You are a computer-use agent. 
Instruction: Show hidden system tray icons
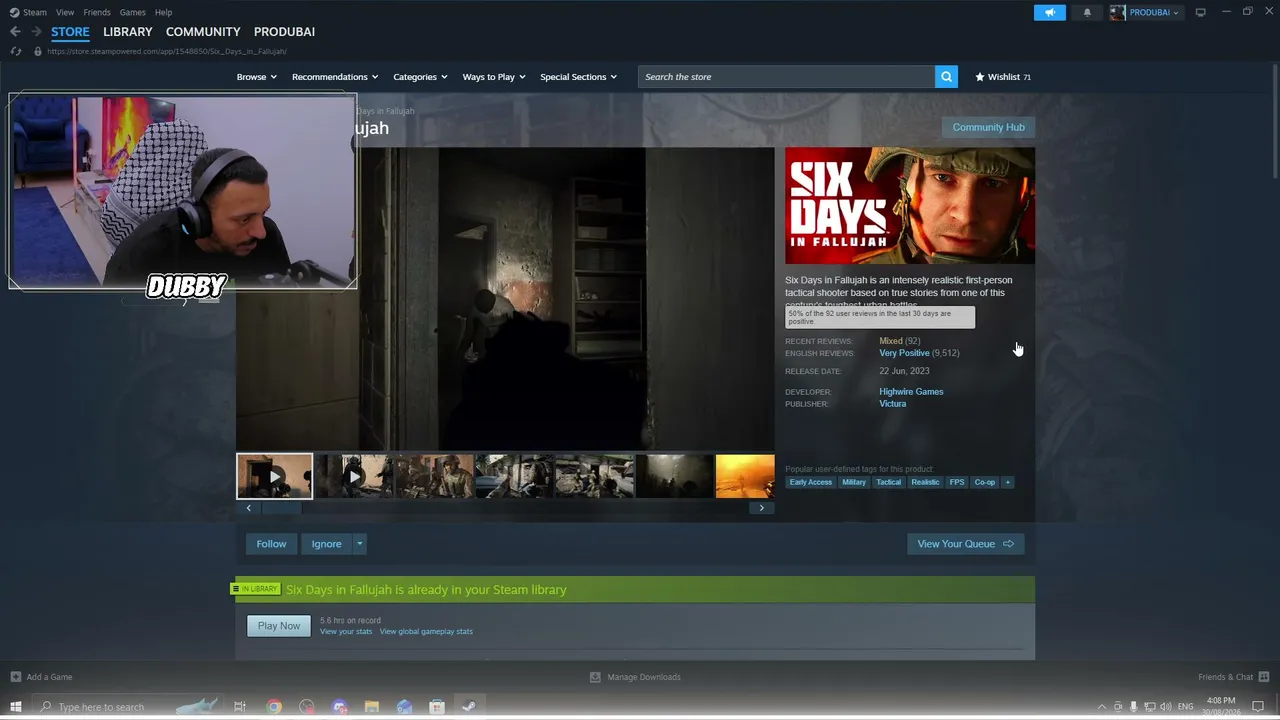point(1102,707)
